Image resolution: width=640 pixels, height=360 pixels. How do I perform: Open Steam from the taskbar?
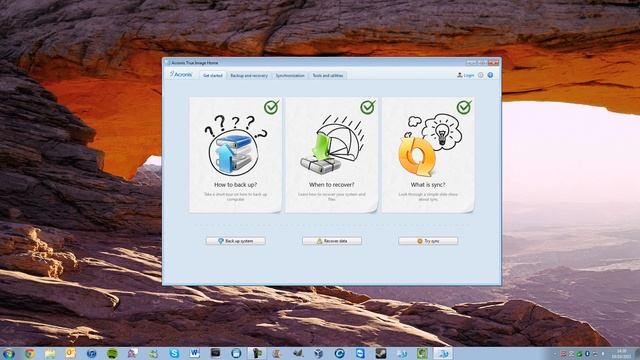tap(381, 353)
